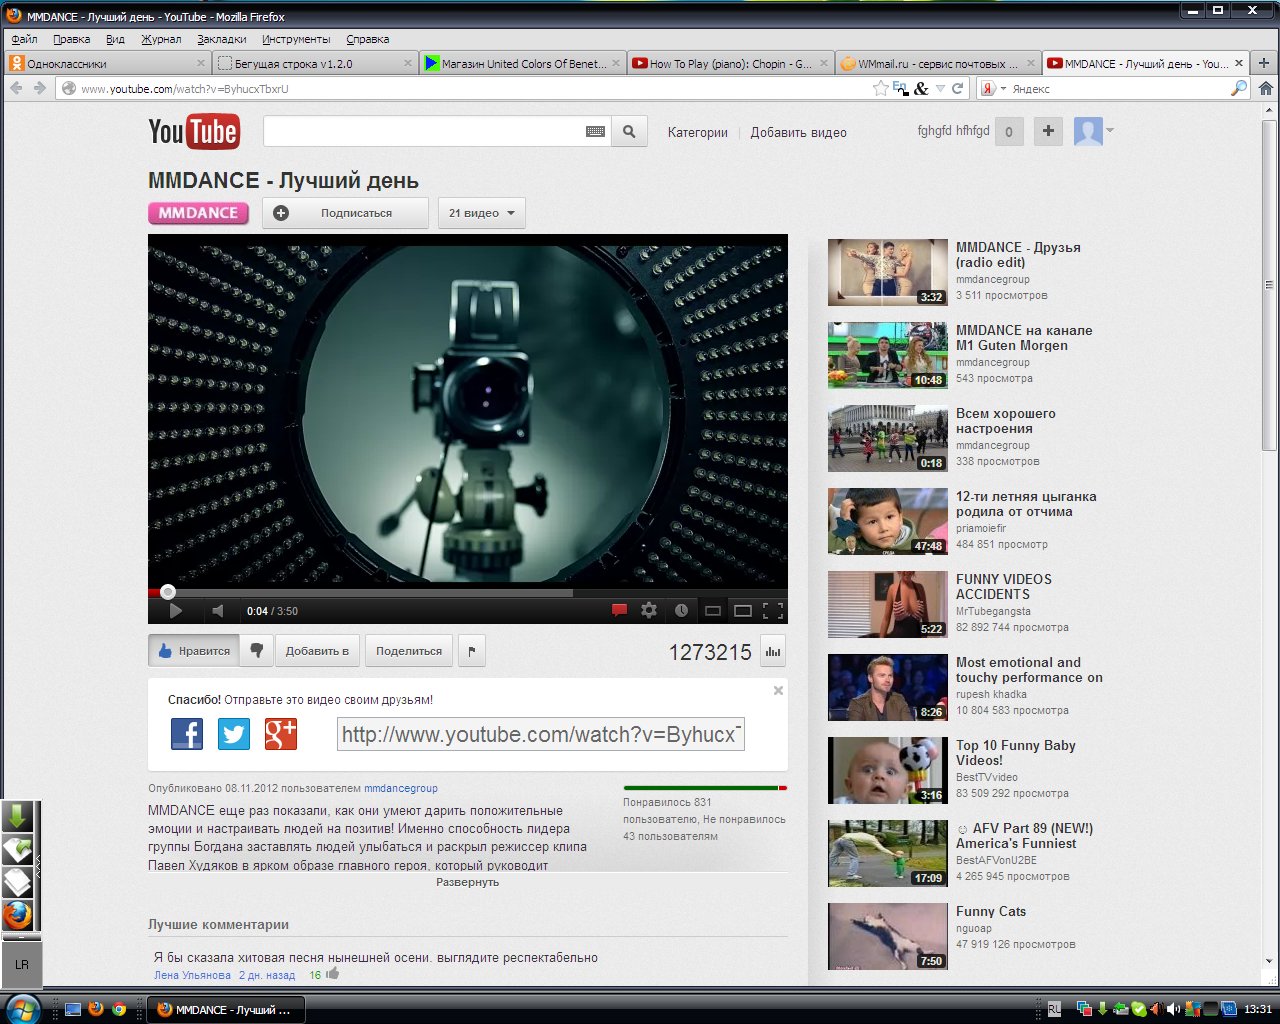Like the top comment thumbs-up
The width and height of the screenshot is (1280, 1024).
(333, 973)
